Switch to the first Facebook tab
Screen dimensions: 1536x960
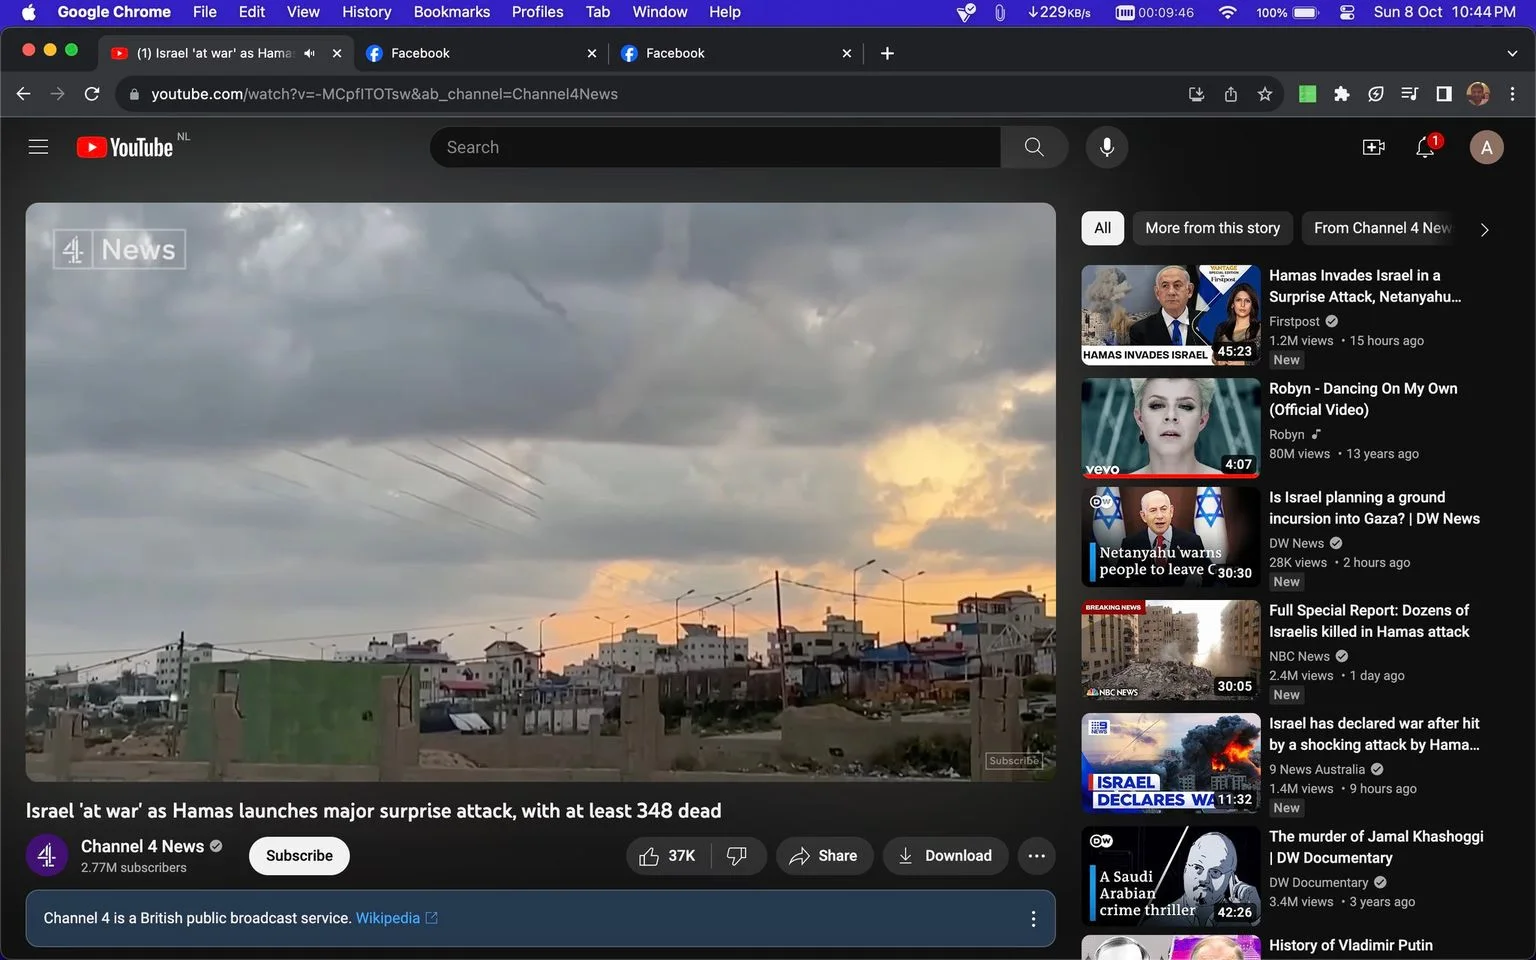pos(481,53)
